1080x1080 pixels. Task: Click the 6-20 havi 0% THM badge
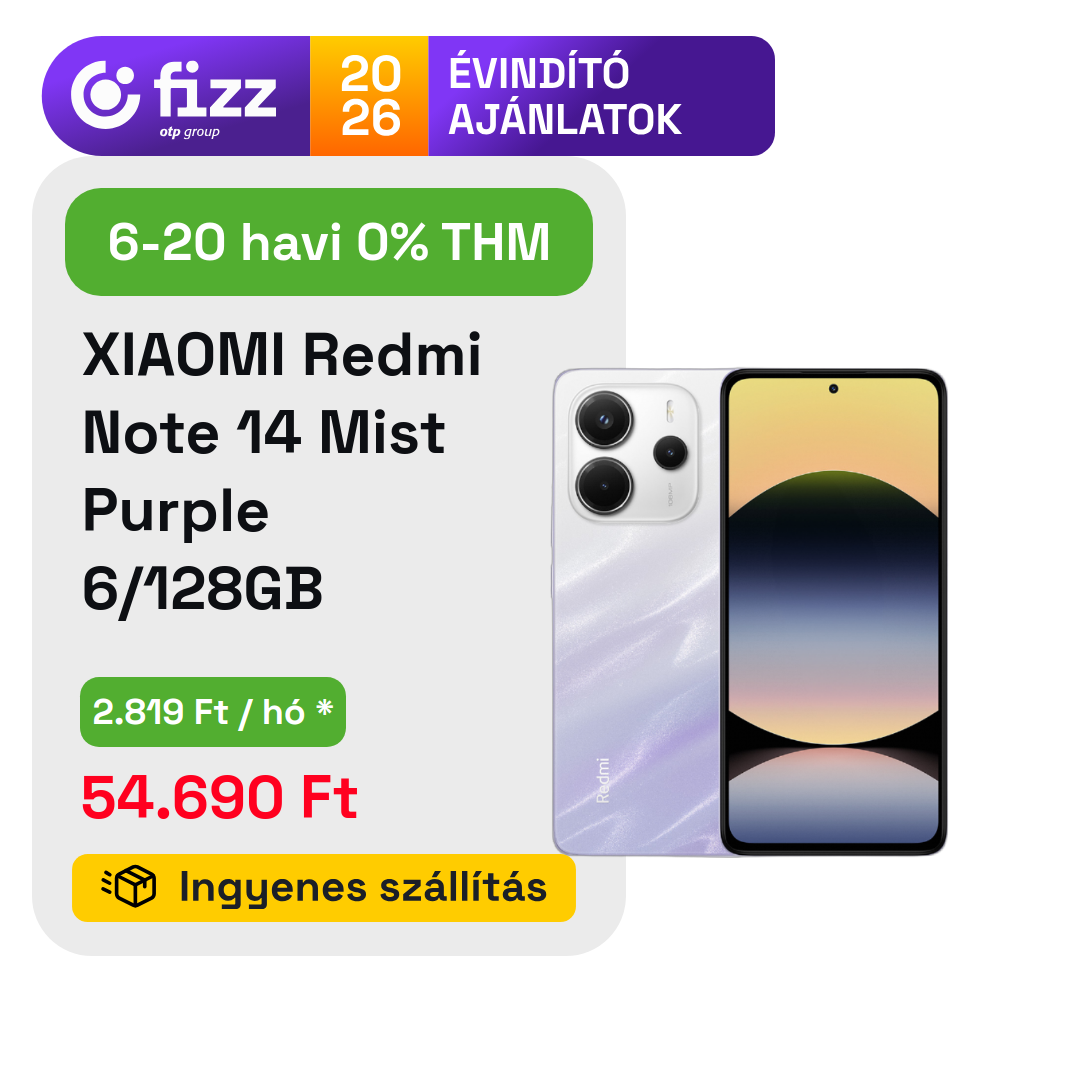point(329,242)
